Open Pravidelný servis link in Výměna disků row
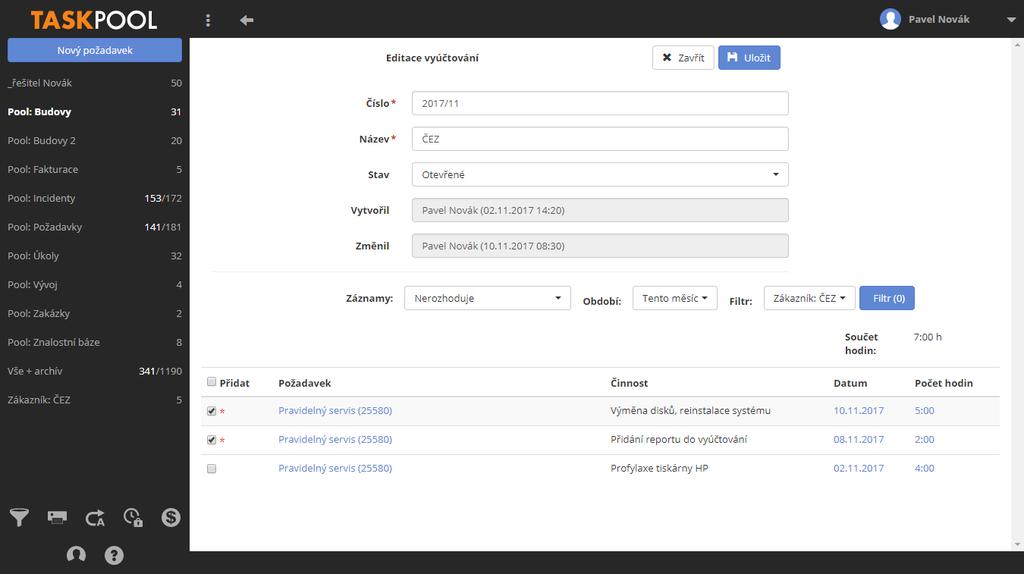The height and width of the screenshot is (574, 1024). (x=335, y=411)
